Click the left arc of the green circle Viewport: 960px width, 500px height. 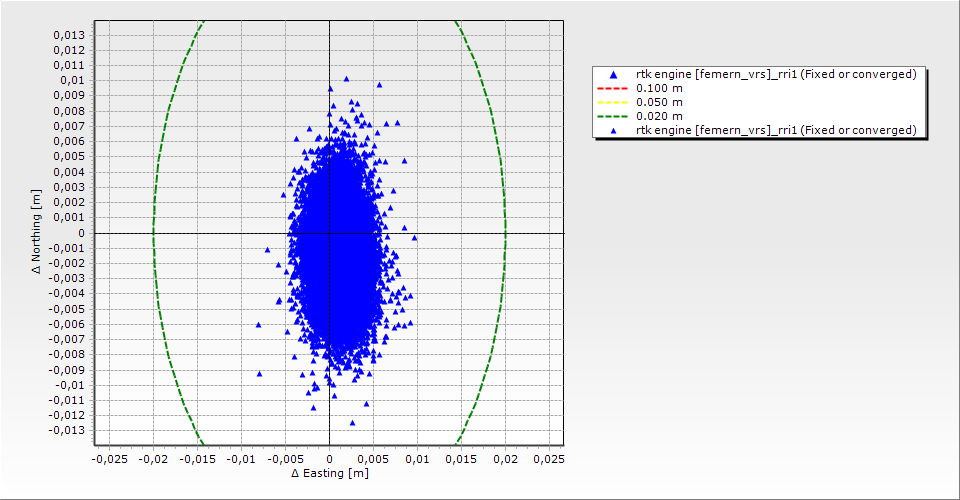(153, 233)
